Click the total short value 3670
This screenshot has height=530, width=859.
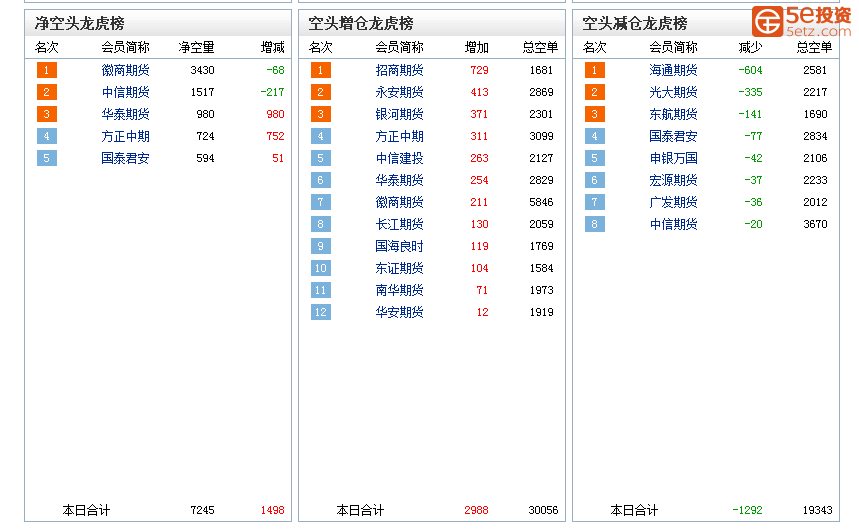[x=815, y=224]
